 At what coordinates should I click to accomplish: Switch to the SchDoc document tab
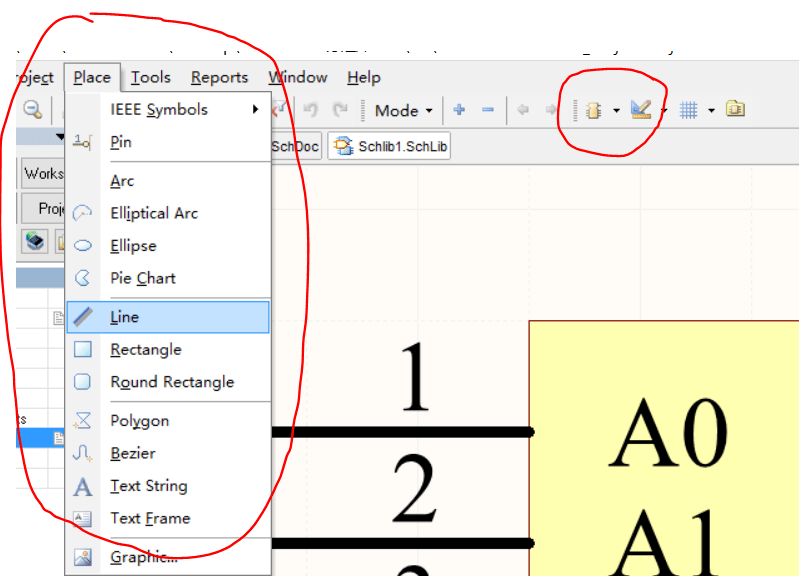tap(296, 146)
